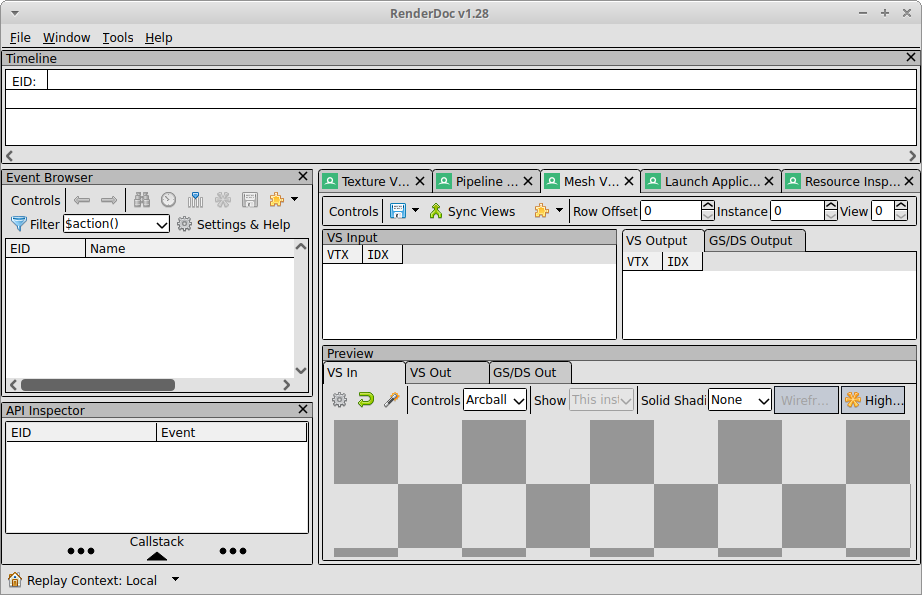Select the VS Output tab
922x595 pixels.
663,241
